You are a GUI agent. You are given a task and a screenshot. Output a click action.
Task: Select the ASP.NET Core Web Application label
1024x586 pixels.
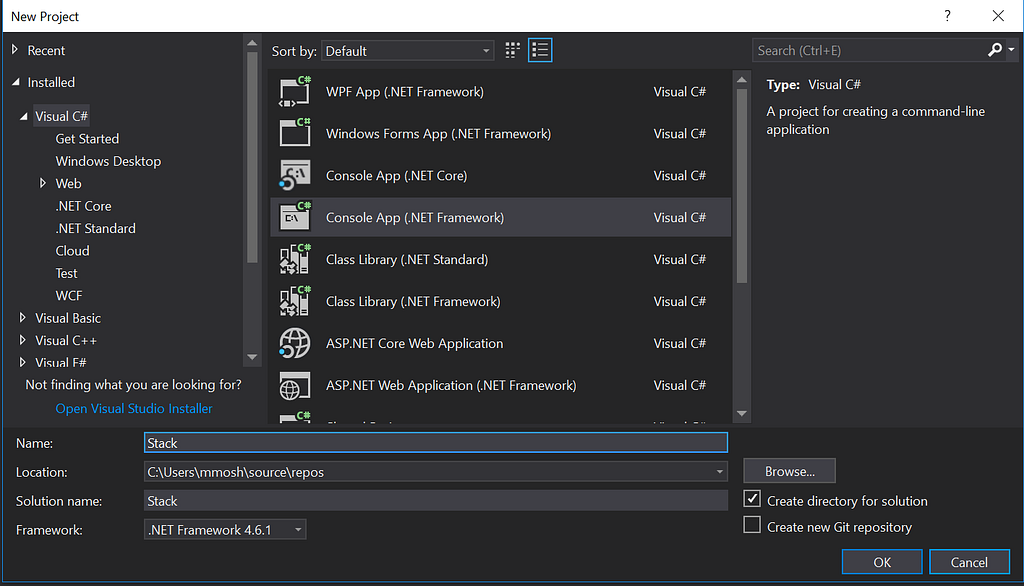(x=415, y=343)
